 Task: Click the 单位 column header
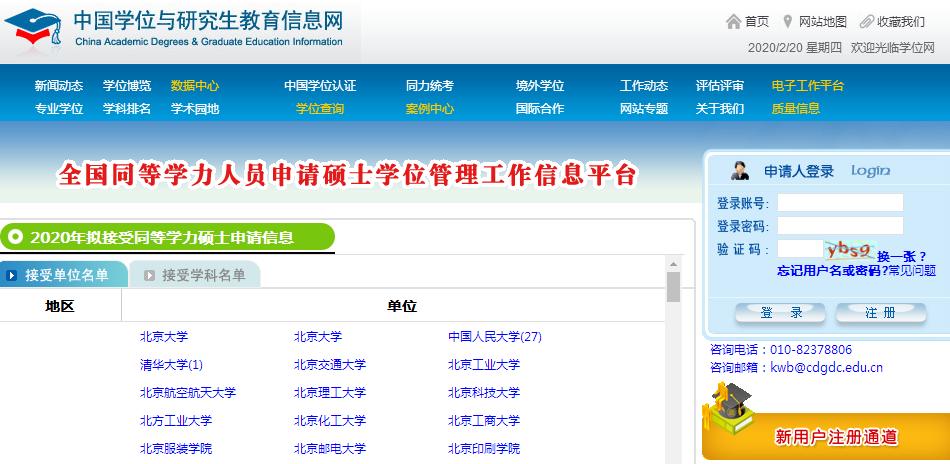[402, 307]
